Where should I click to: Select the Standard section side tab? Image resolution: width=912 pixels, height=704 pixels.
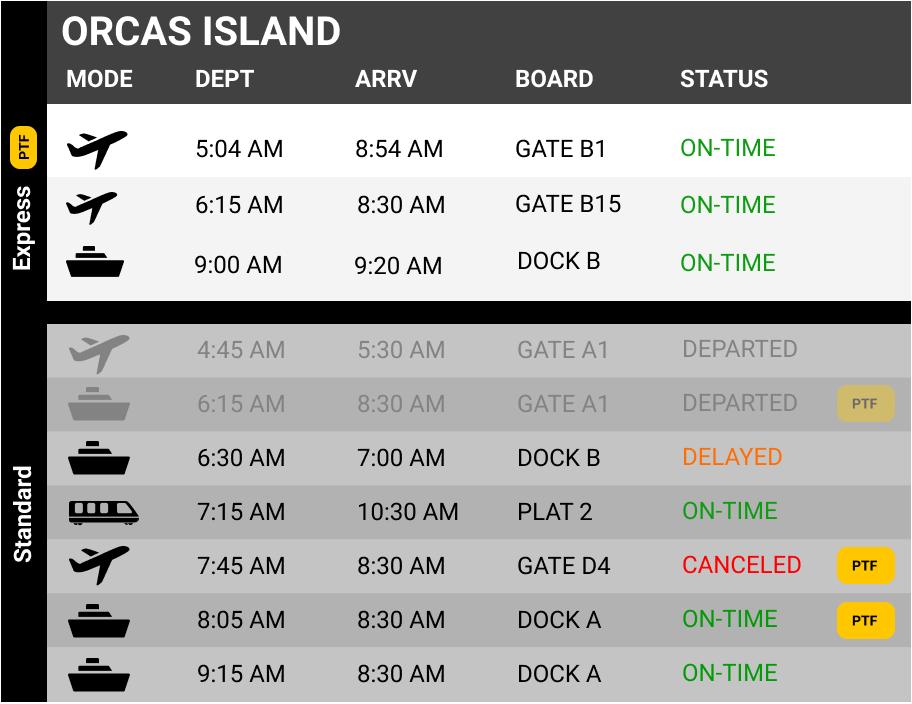coord(23,514)
